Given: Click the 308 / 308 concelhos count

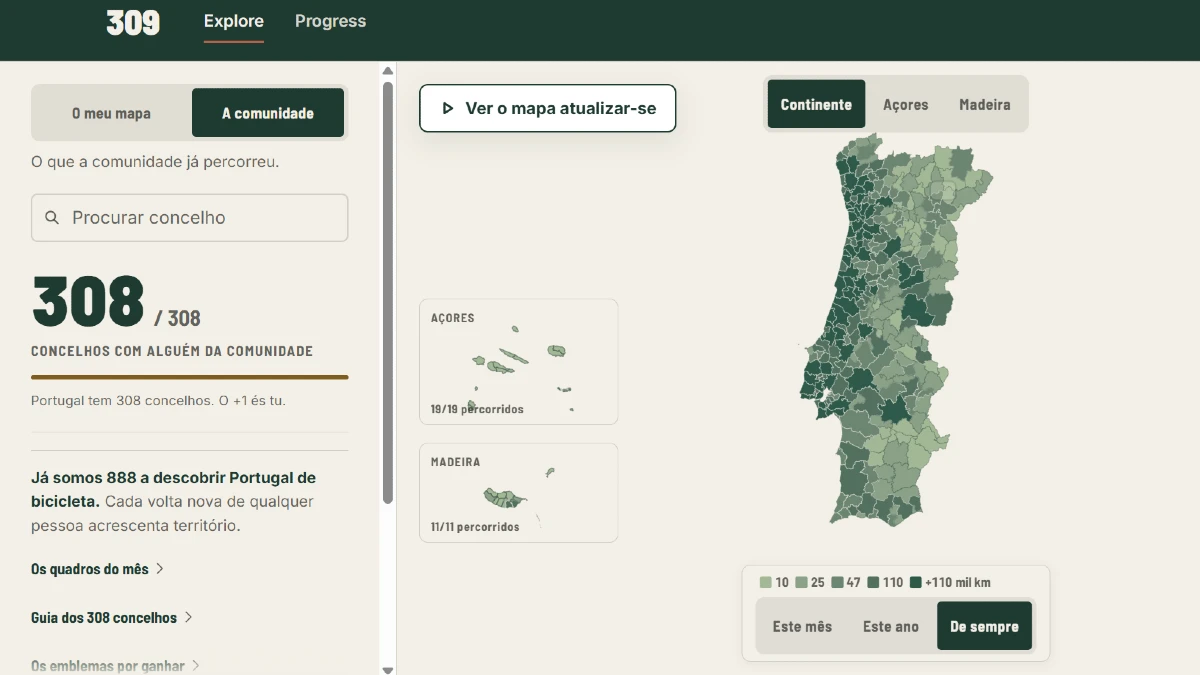Looking at the screenshot, I should 116,302.
